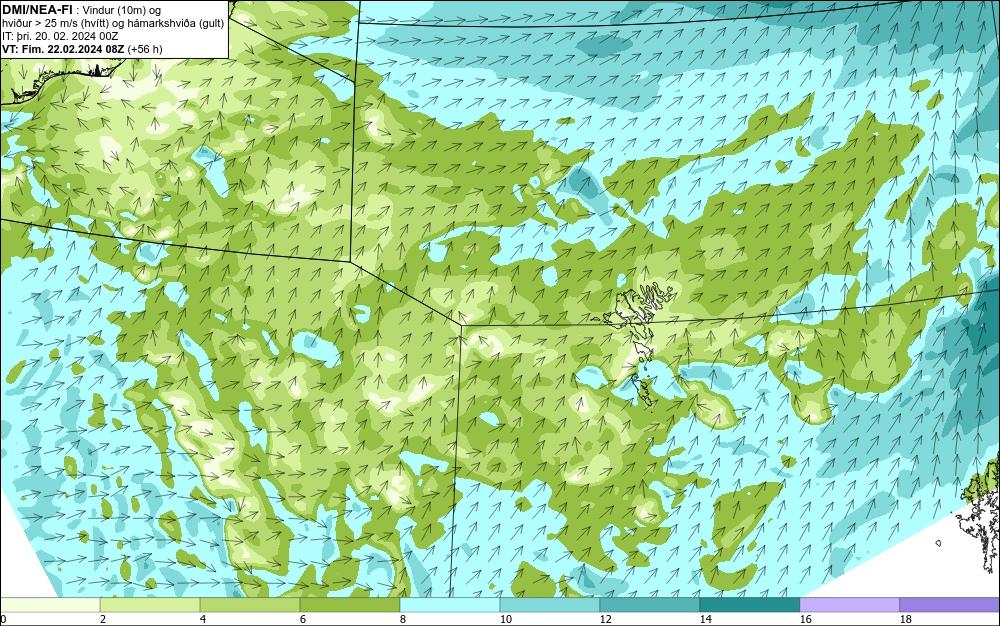The image size is (1000, 626).
Task: Click the "VT: Fim. 22.02.2024 08Z" valid time
Action: click(64, 49)
